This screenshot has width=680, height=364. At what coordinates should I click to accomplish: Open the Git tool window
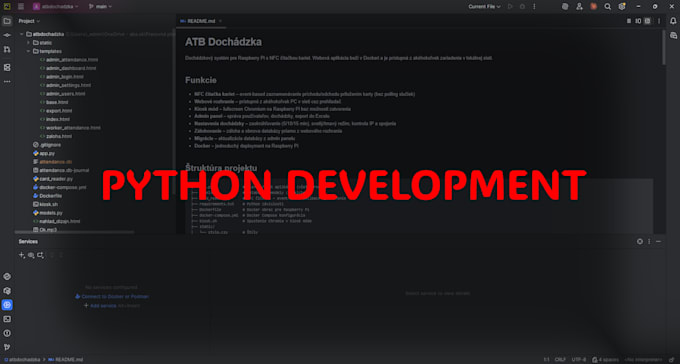coord(7,347)
